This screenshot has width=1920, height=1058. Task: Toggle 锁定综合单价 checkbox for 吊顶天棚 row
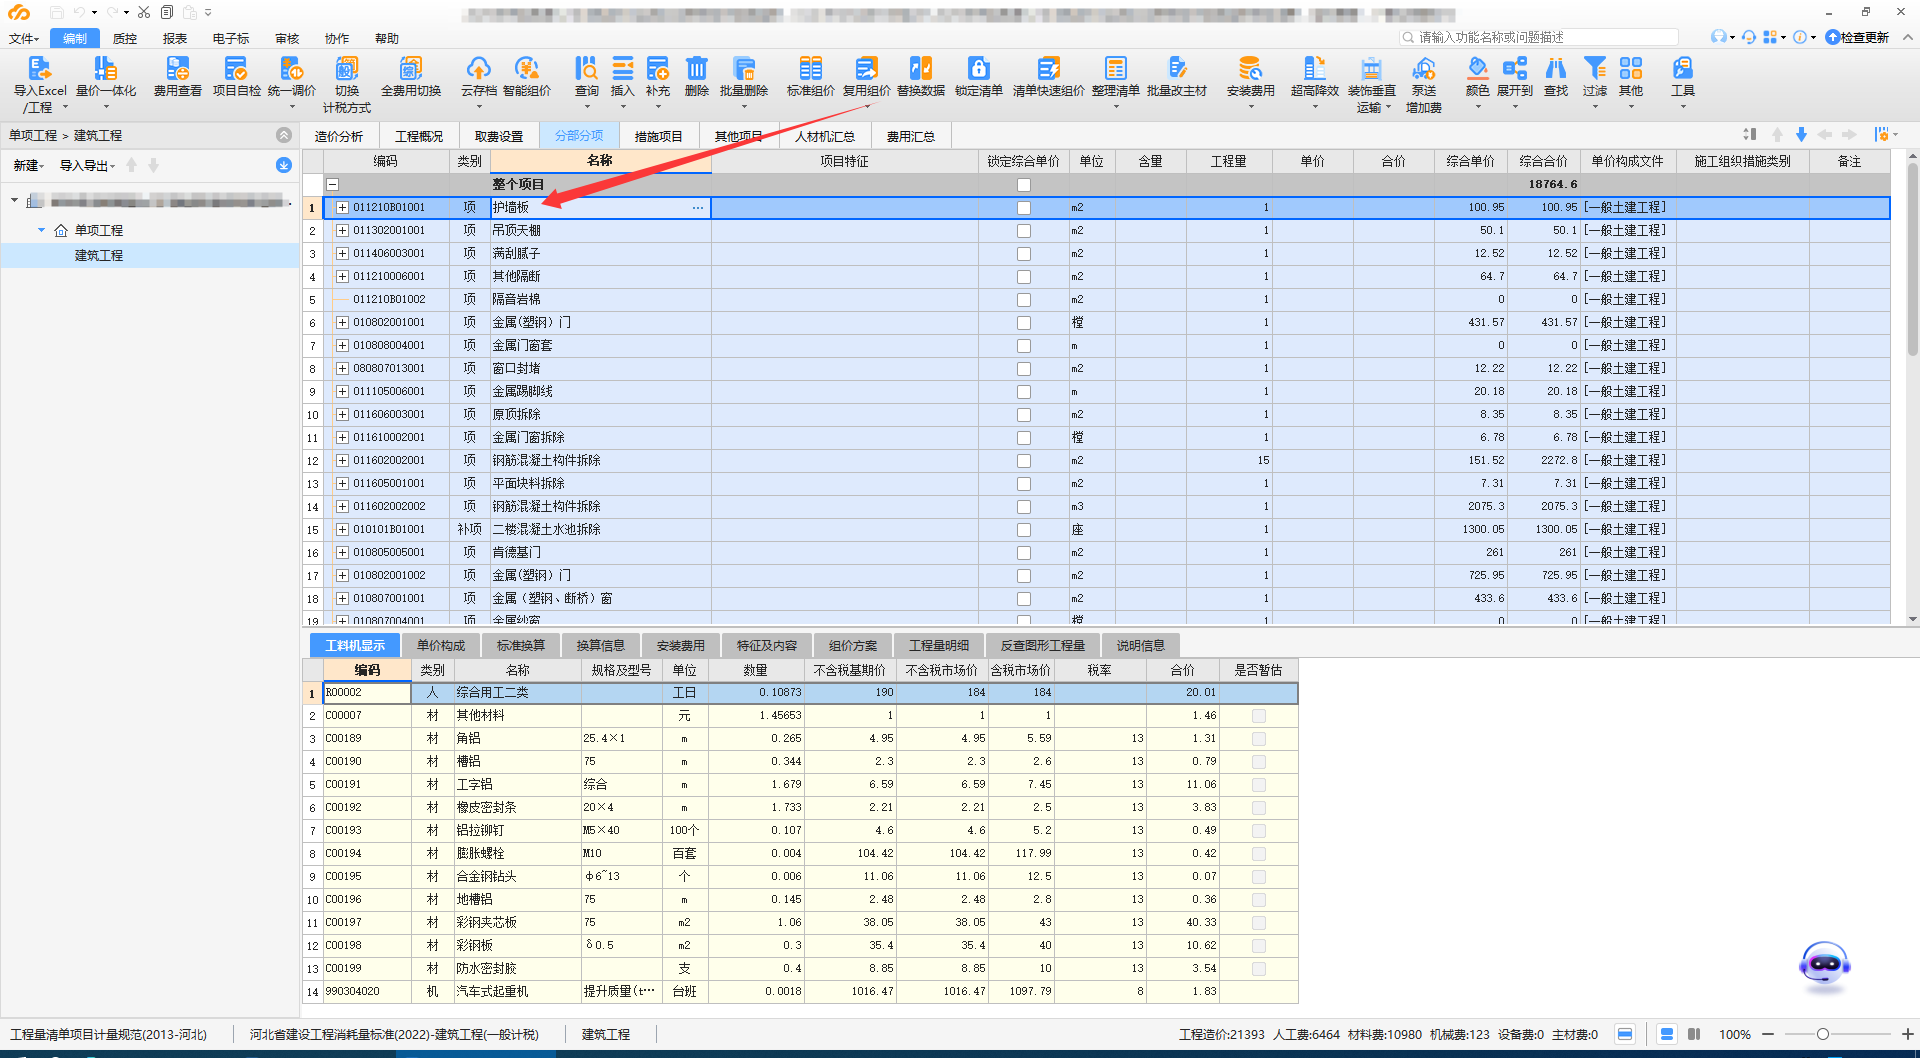pos(1023,231)
